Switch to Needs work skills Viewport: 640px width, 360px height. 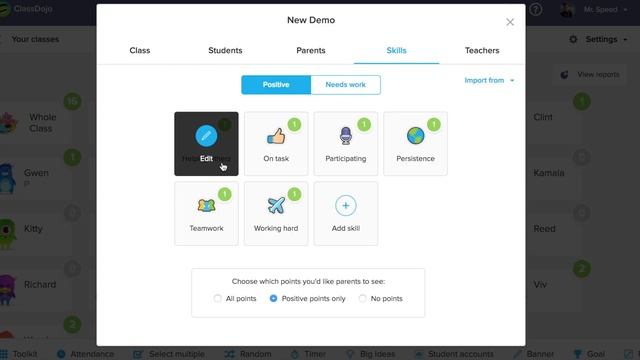(x=346, y=84)
